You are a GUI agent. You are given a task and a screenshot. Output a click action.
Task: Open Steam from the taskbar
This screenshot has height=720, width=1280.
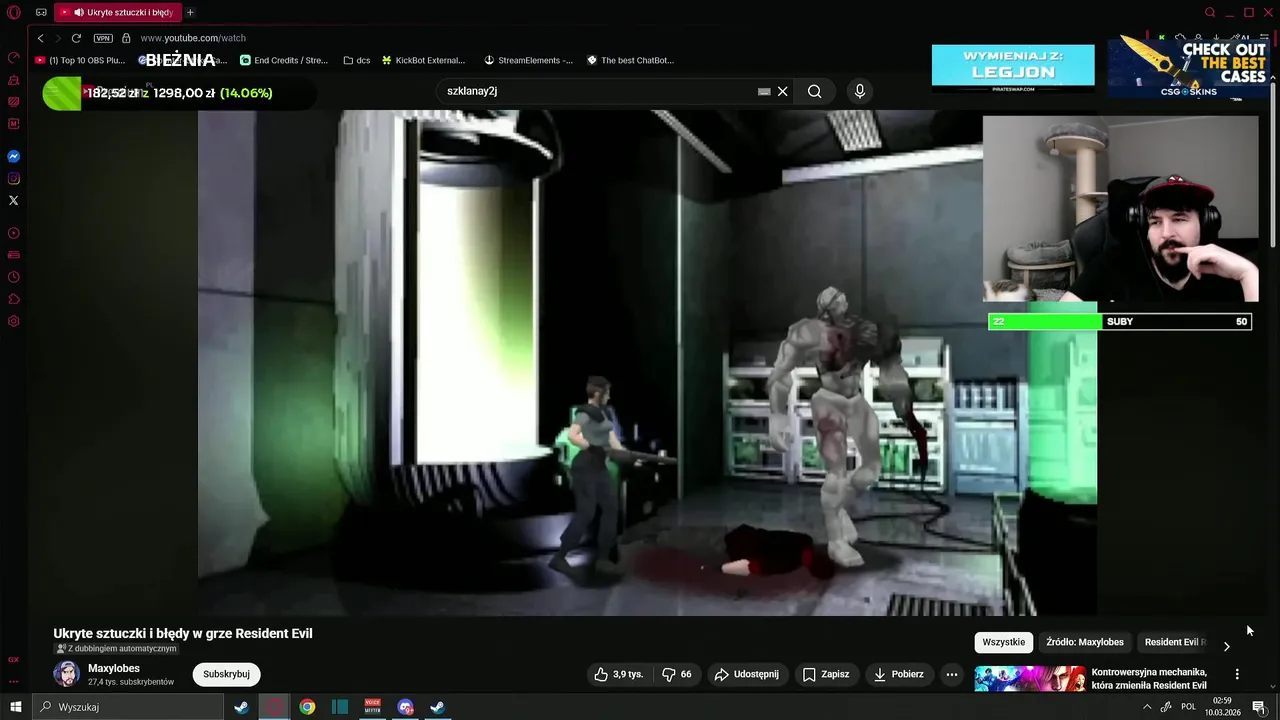point(241,707)
